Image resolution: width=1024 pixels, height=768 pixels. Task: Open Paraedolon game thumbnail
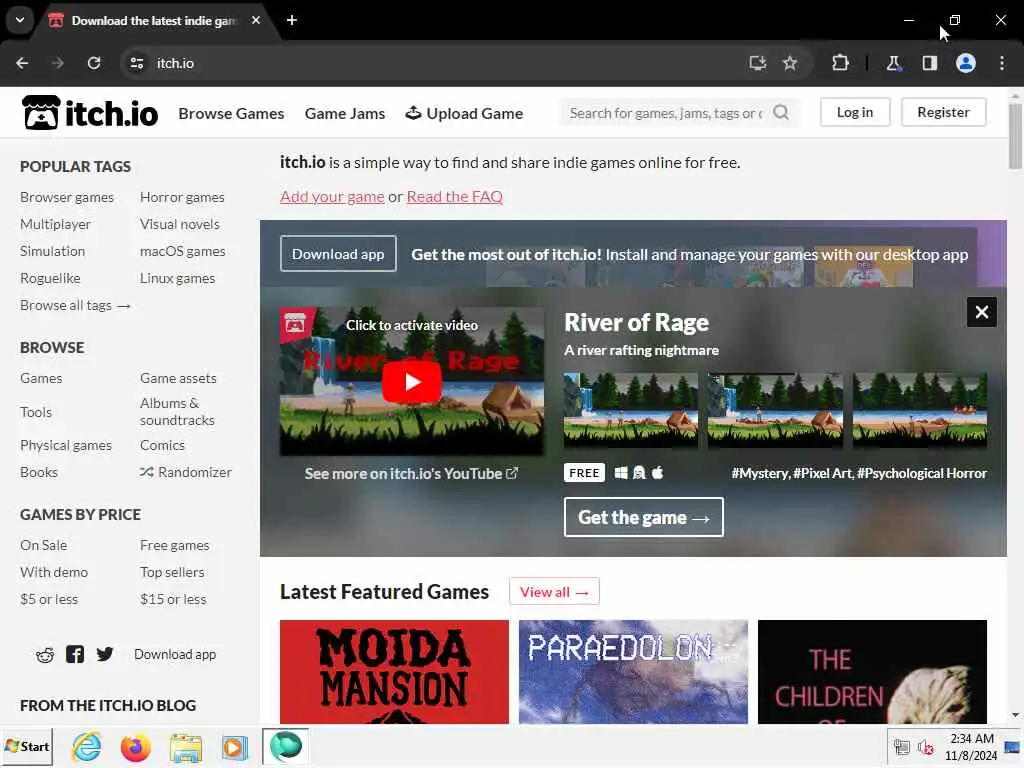(633, 672)
